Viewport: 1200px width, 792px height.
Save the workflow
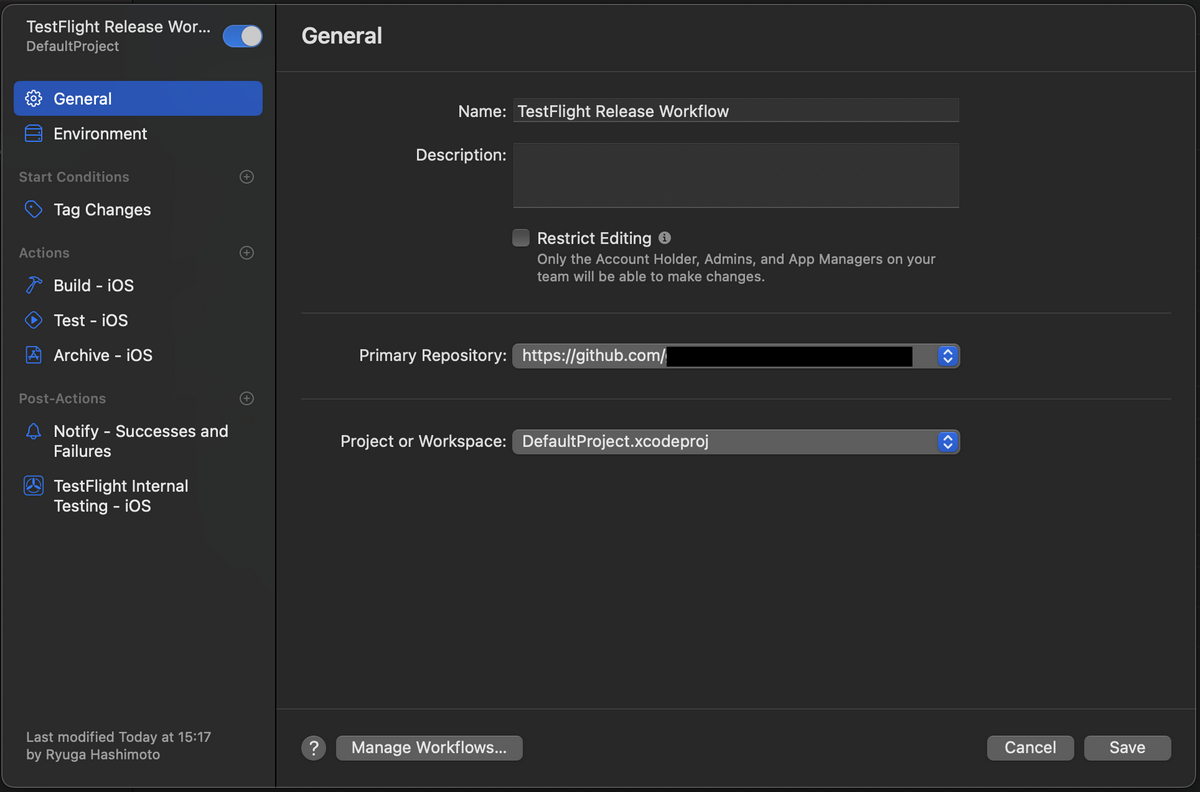1127,748
